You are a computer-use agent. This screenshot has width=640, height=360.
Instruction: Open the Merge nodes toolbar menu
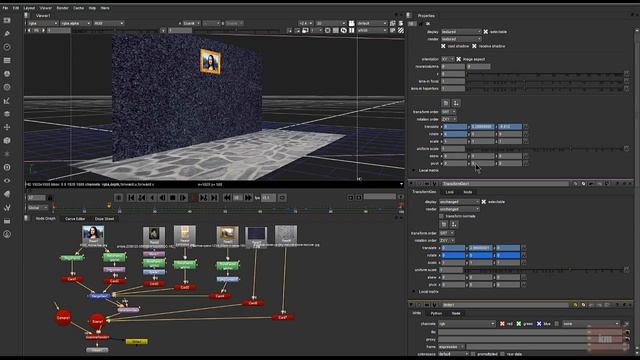(x=7, y=114)
